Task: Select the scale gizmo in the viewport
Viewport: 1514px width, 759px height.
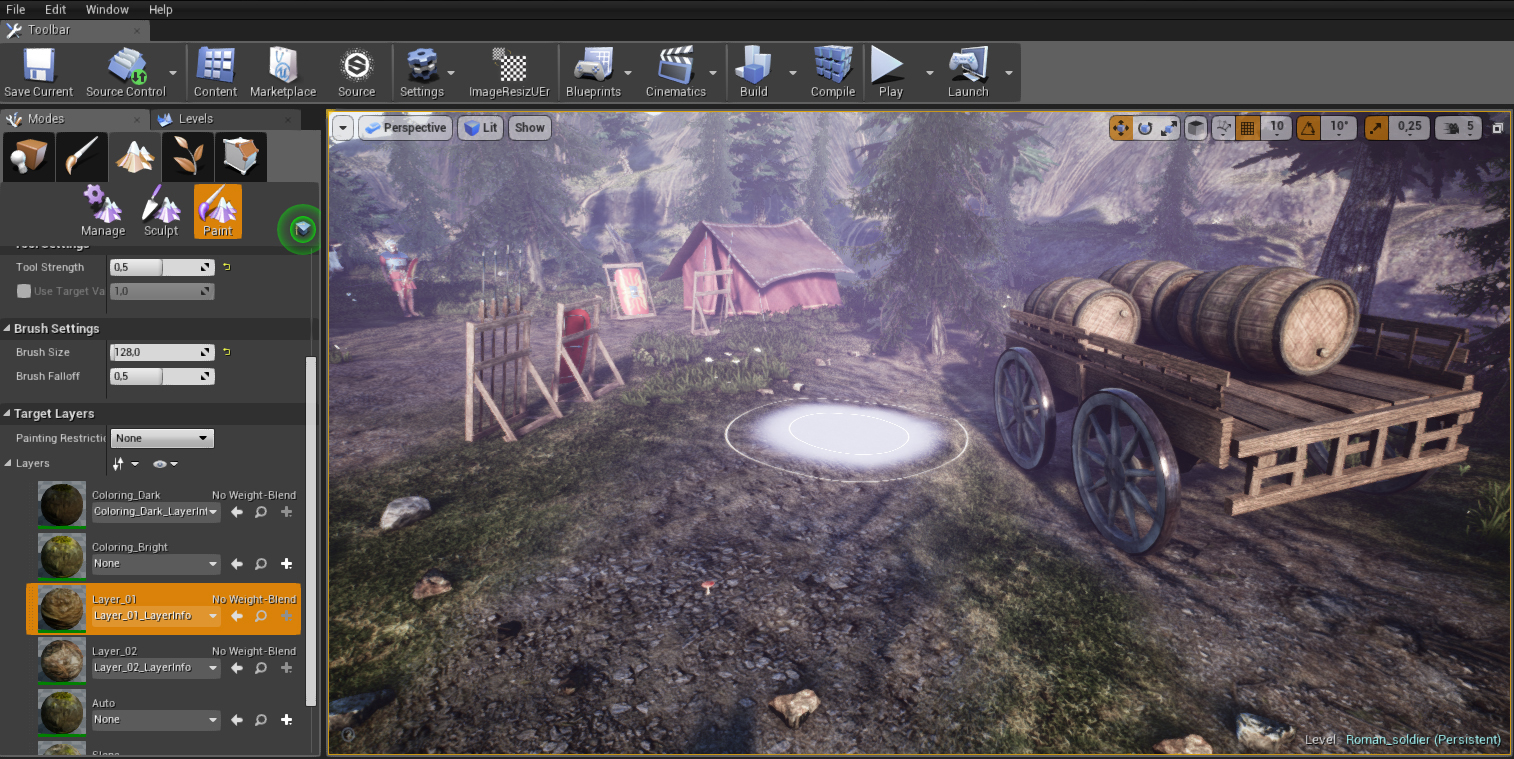Action: tap(1169, 128)
